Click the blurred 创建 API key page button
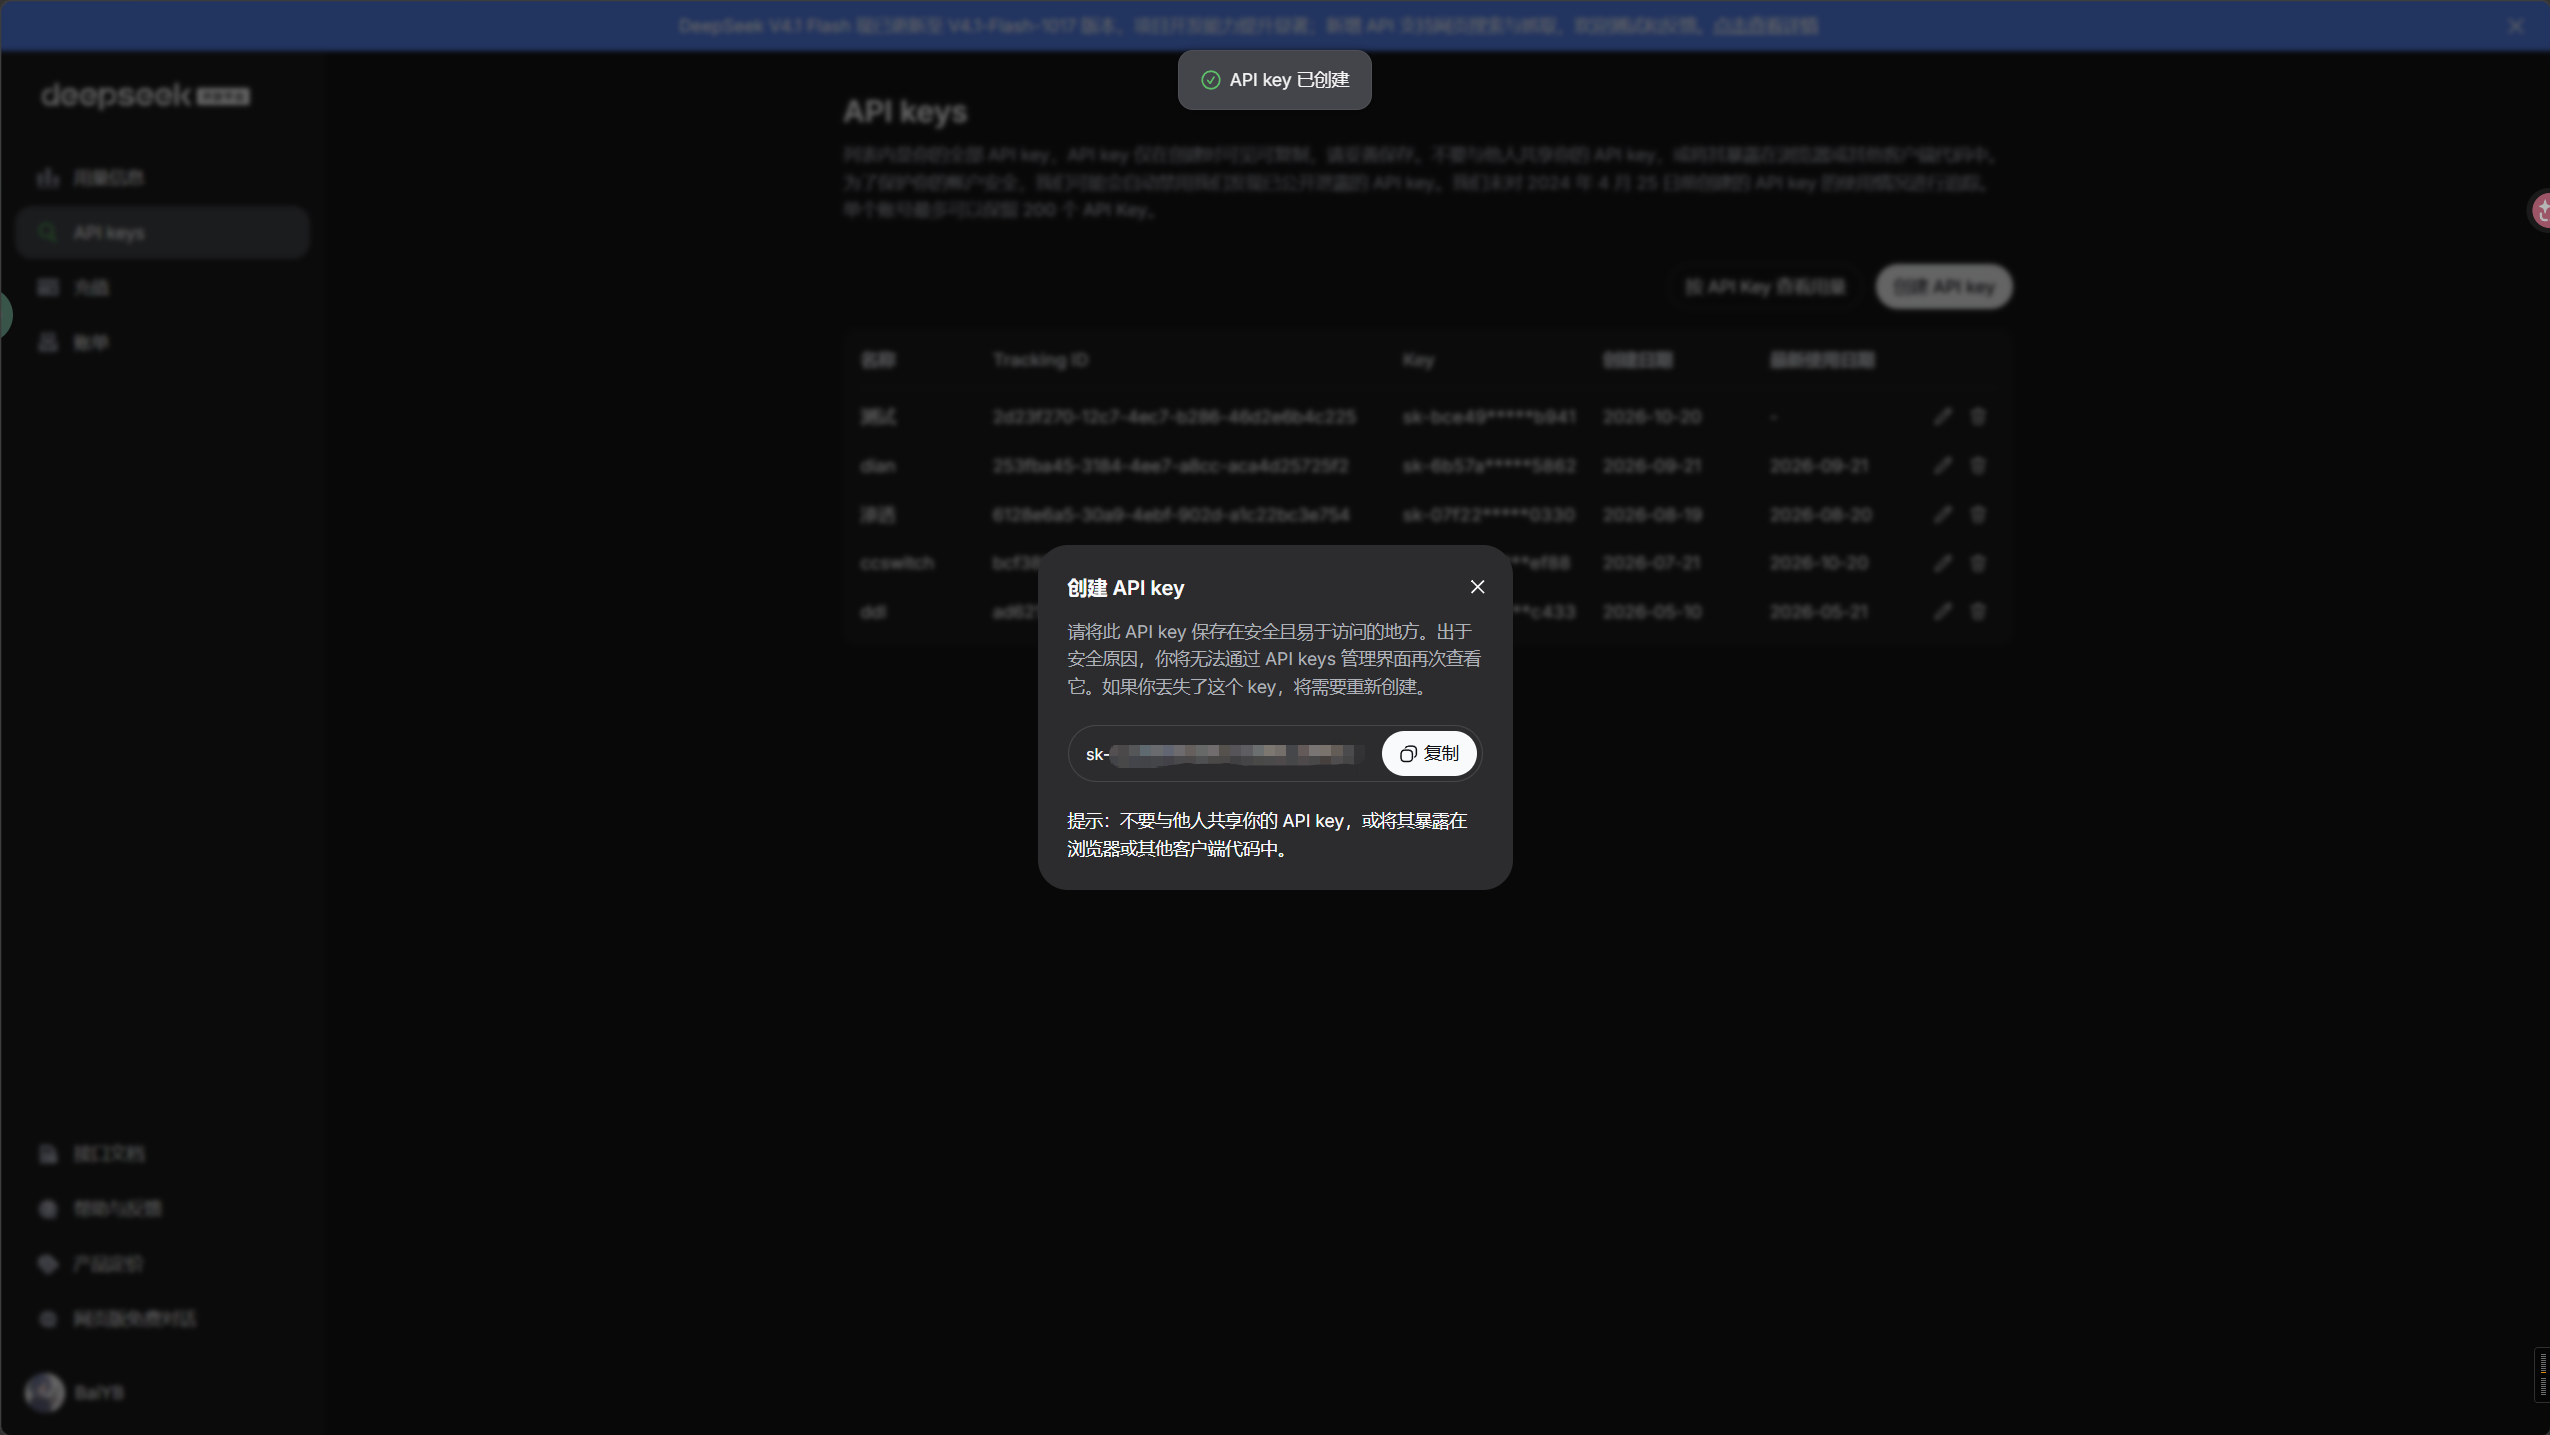The height and width of the screenshot is (1435, 2550). (1944, 287)
